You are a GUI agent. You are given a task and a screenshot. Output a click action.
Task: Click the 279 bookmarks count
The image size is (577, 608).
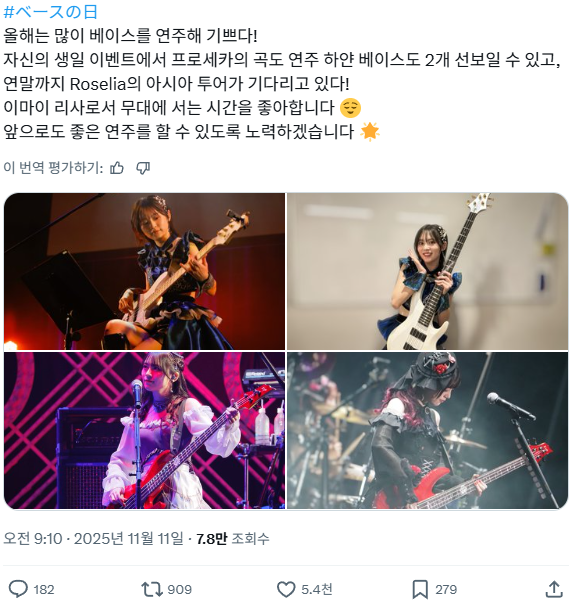446,589
